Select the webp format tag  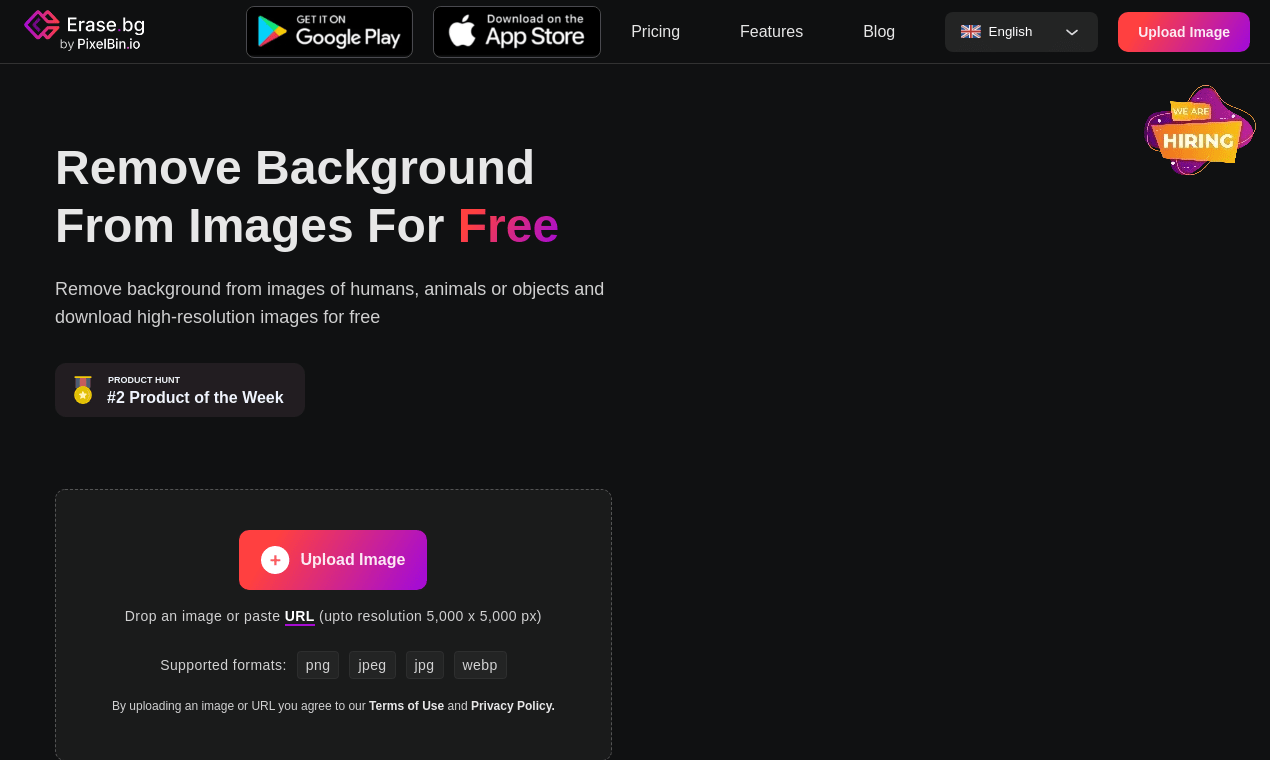(x=480, y=665)
